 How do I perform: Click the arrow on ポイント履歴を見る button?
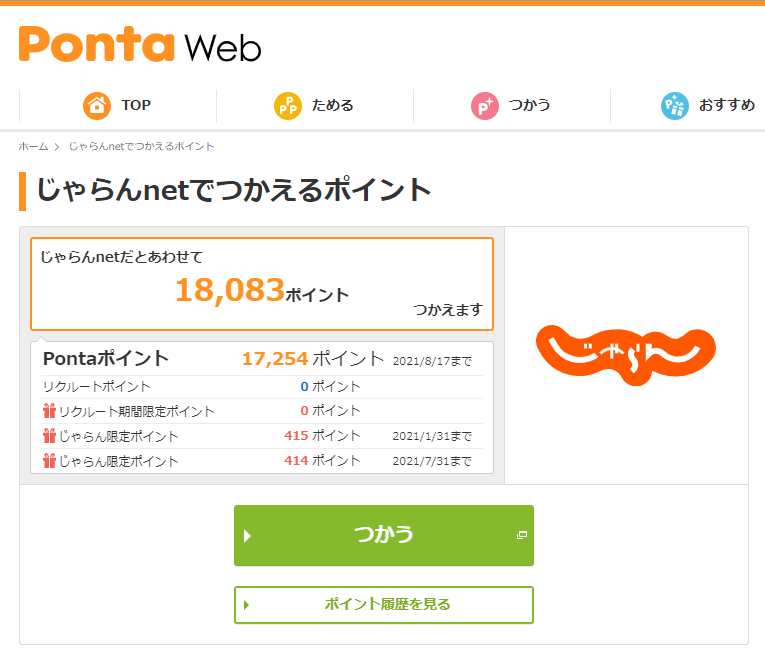[x=246, y=605]
